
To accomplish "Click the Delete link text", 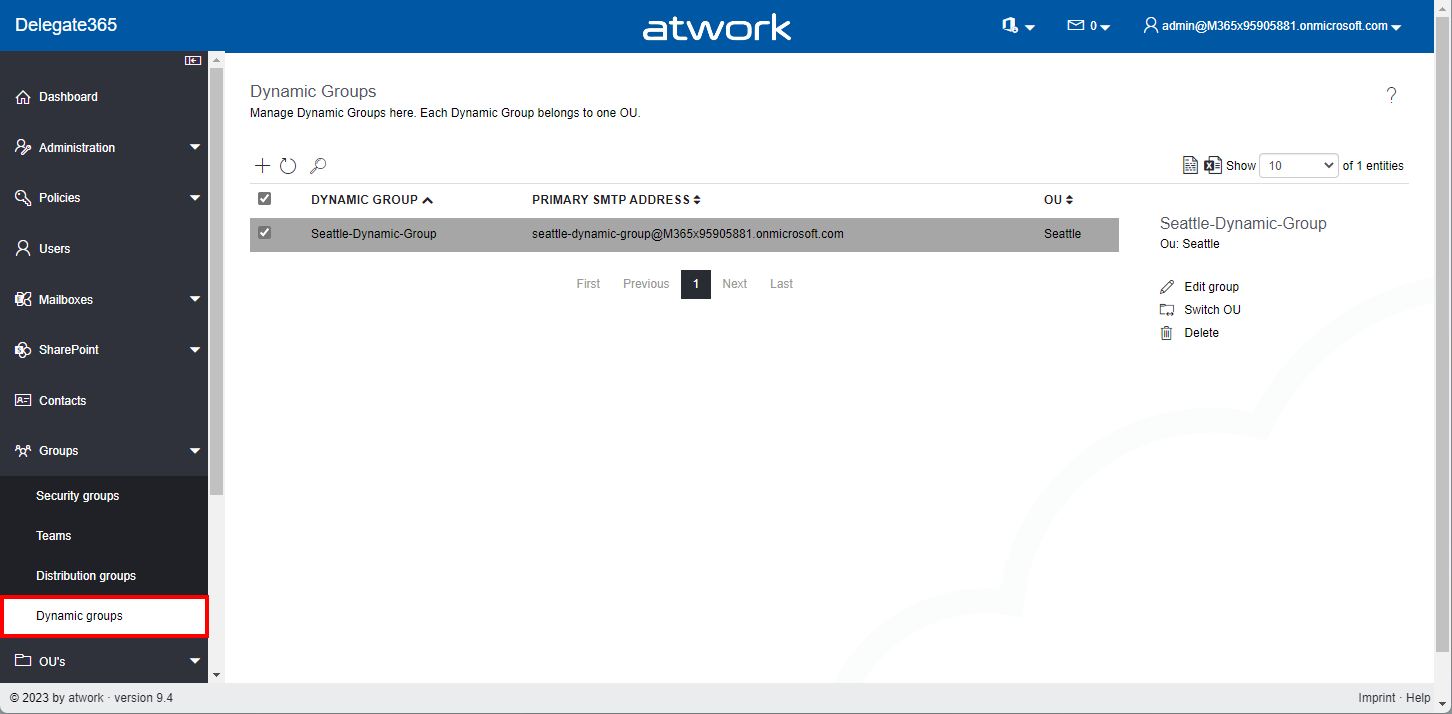I will pos(1201,333).
